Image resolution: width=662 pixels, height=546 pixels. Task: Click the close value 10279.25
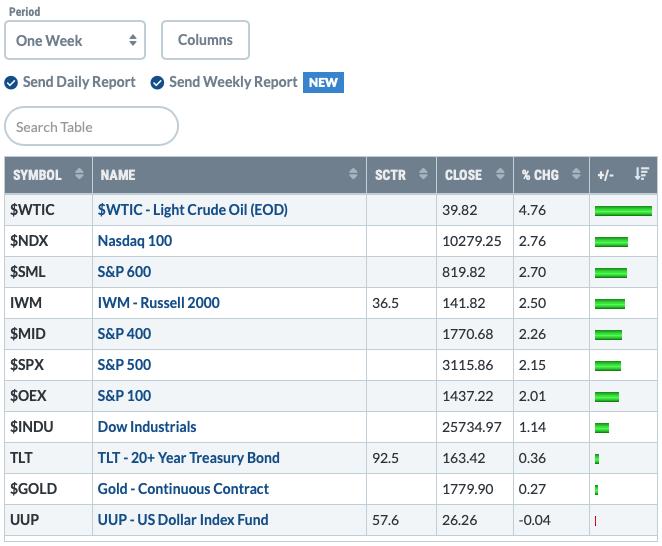pyautogui.click(x=472, y=241)
